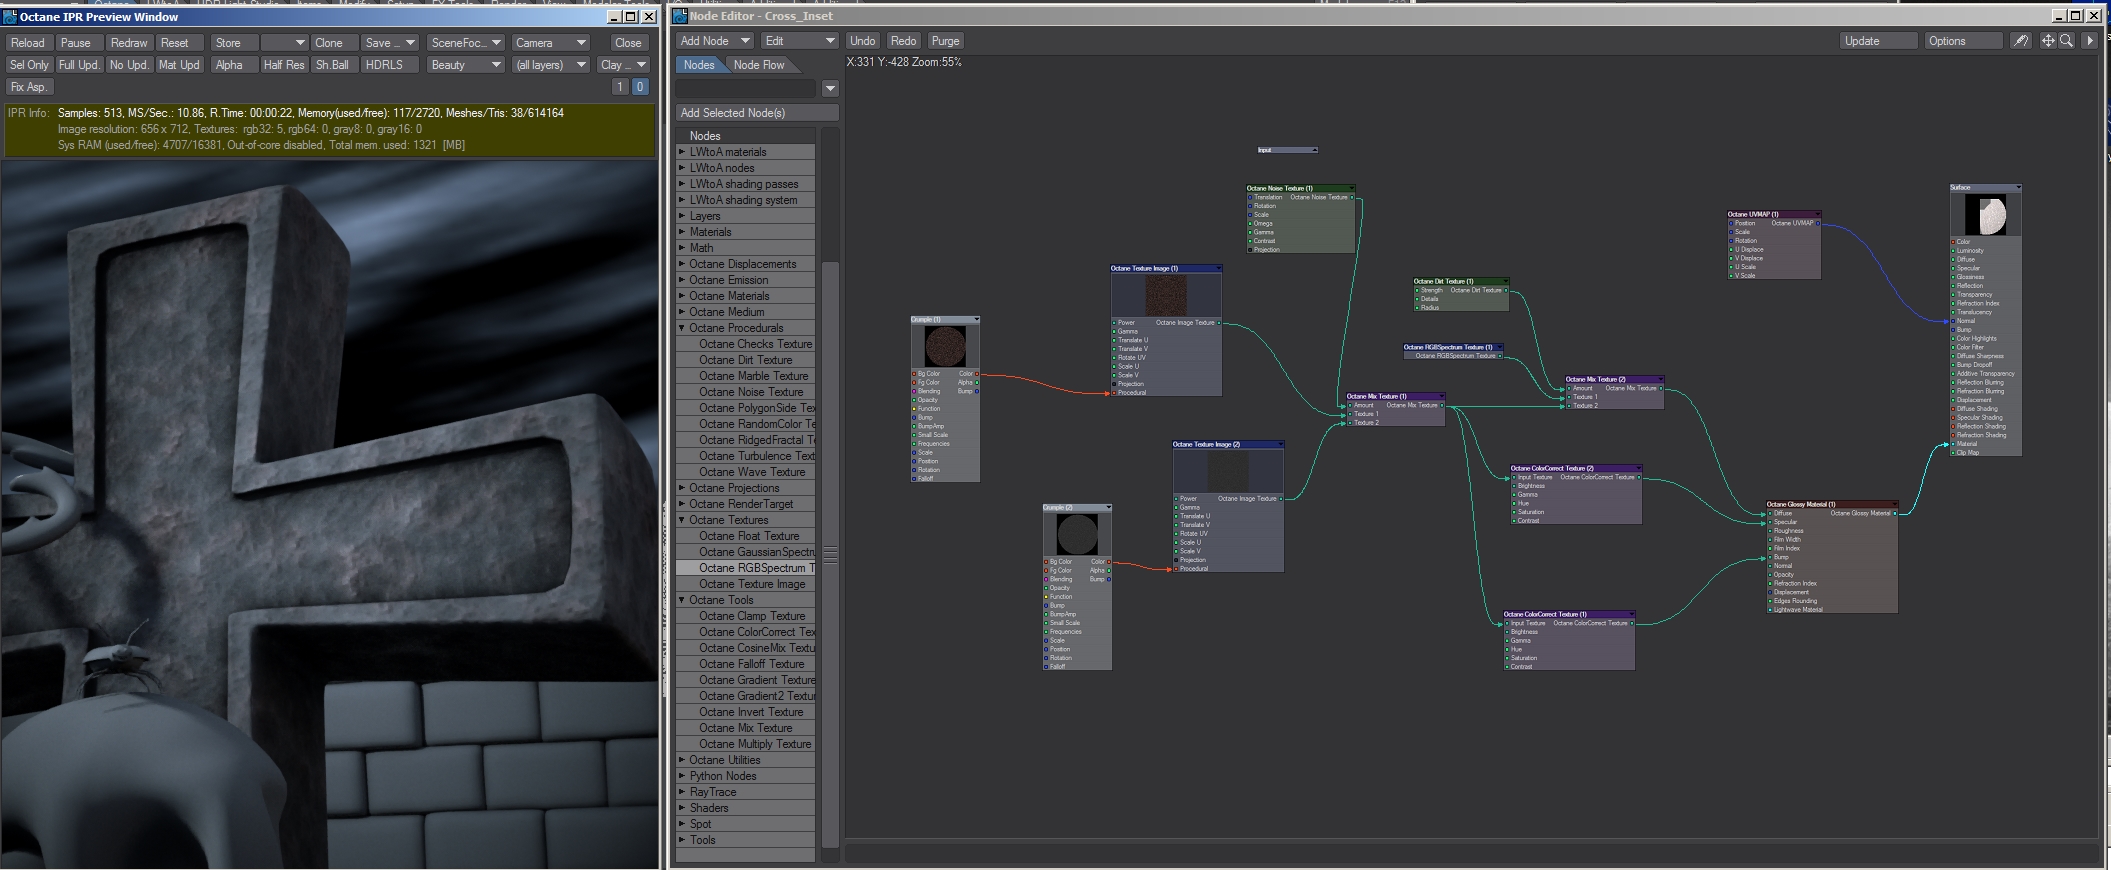This screenshot has height=870, width=2111.
Task: Click the Surface node sphere preview thumbnail
Action: pos(1985,215)
